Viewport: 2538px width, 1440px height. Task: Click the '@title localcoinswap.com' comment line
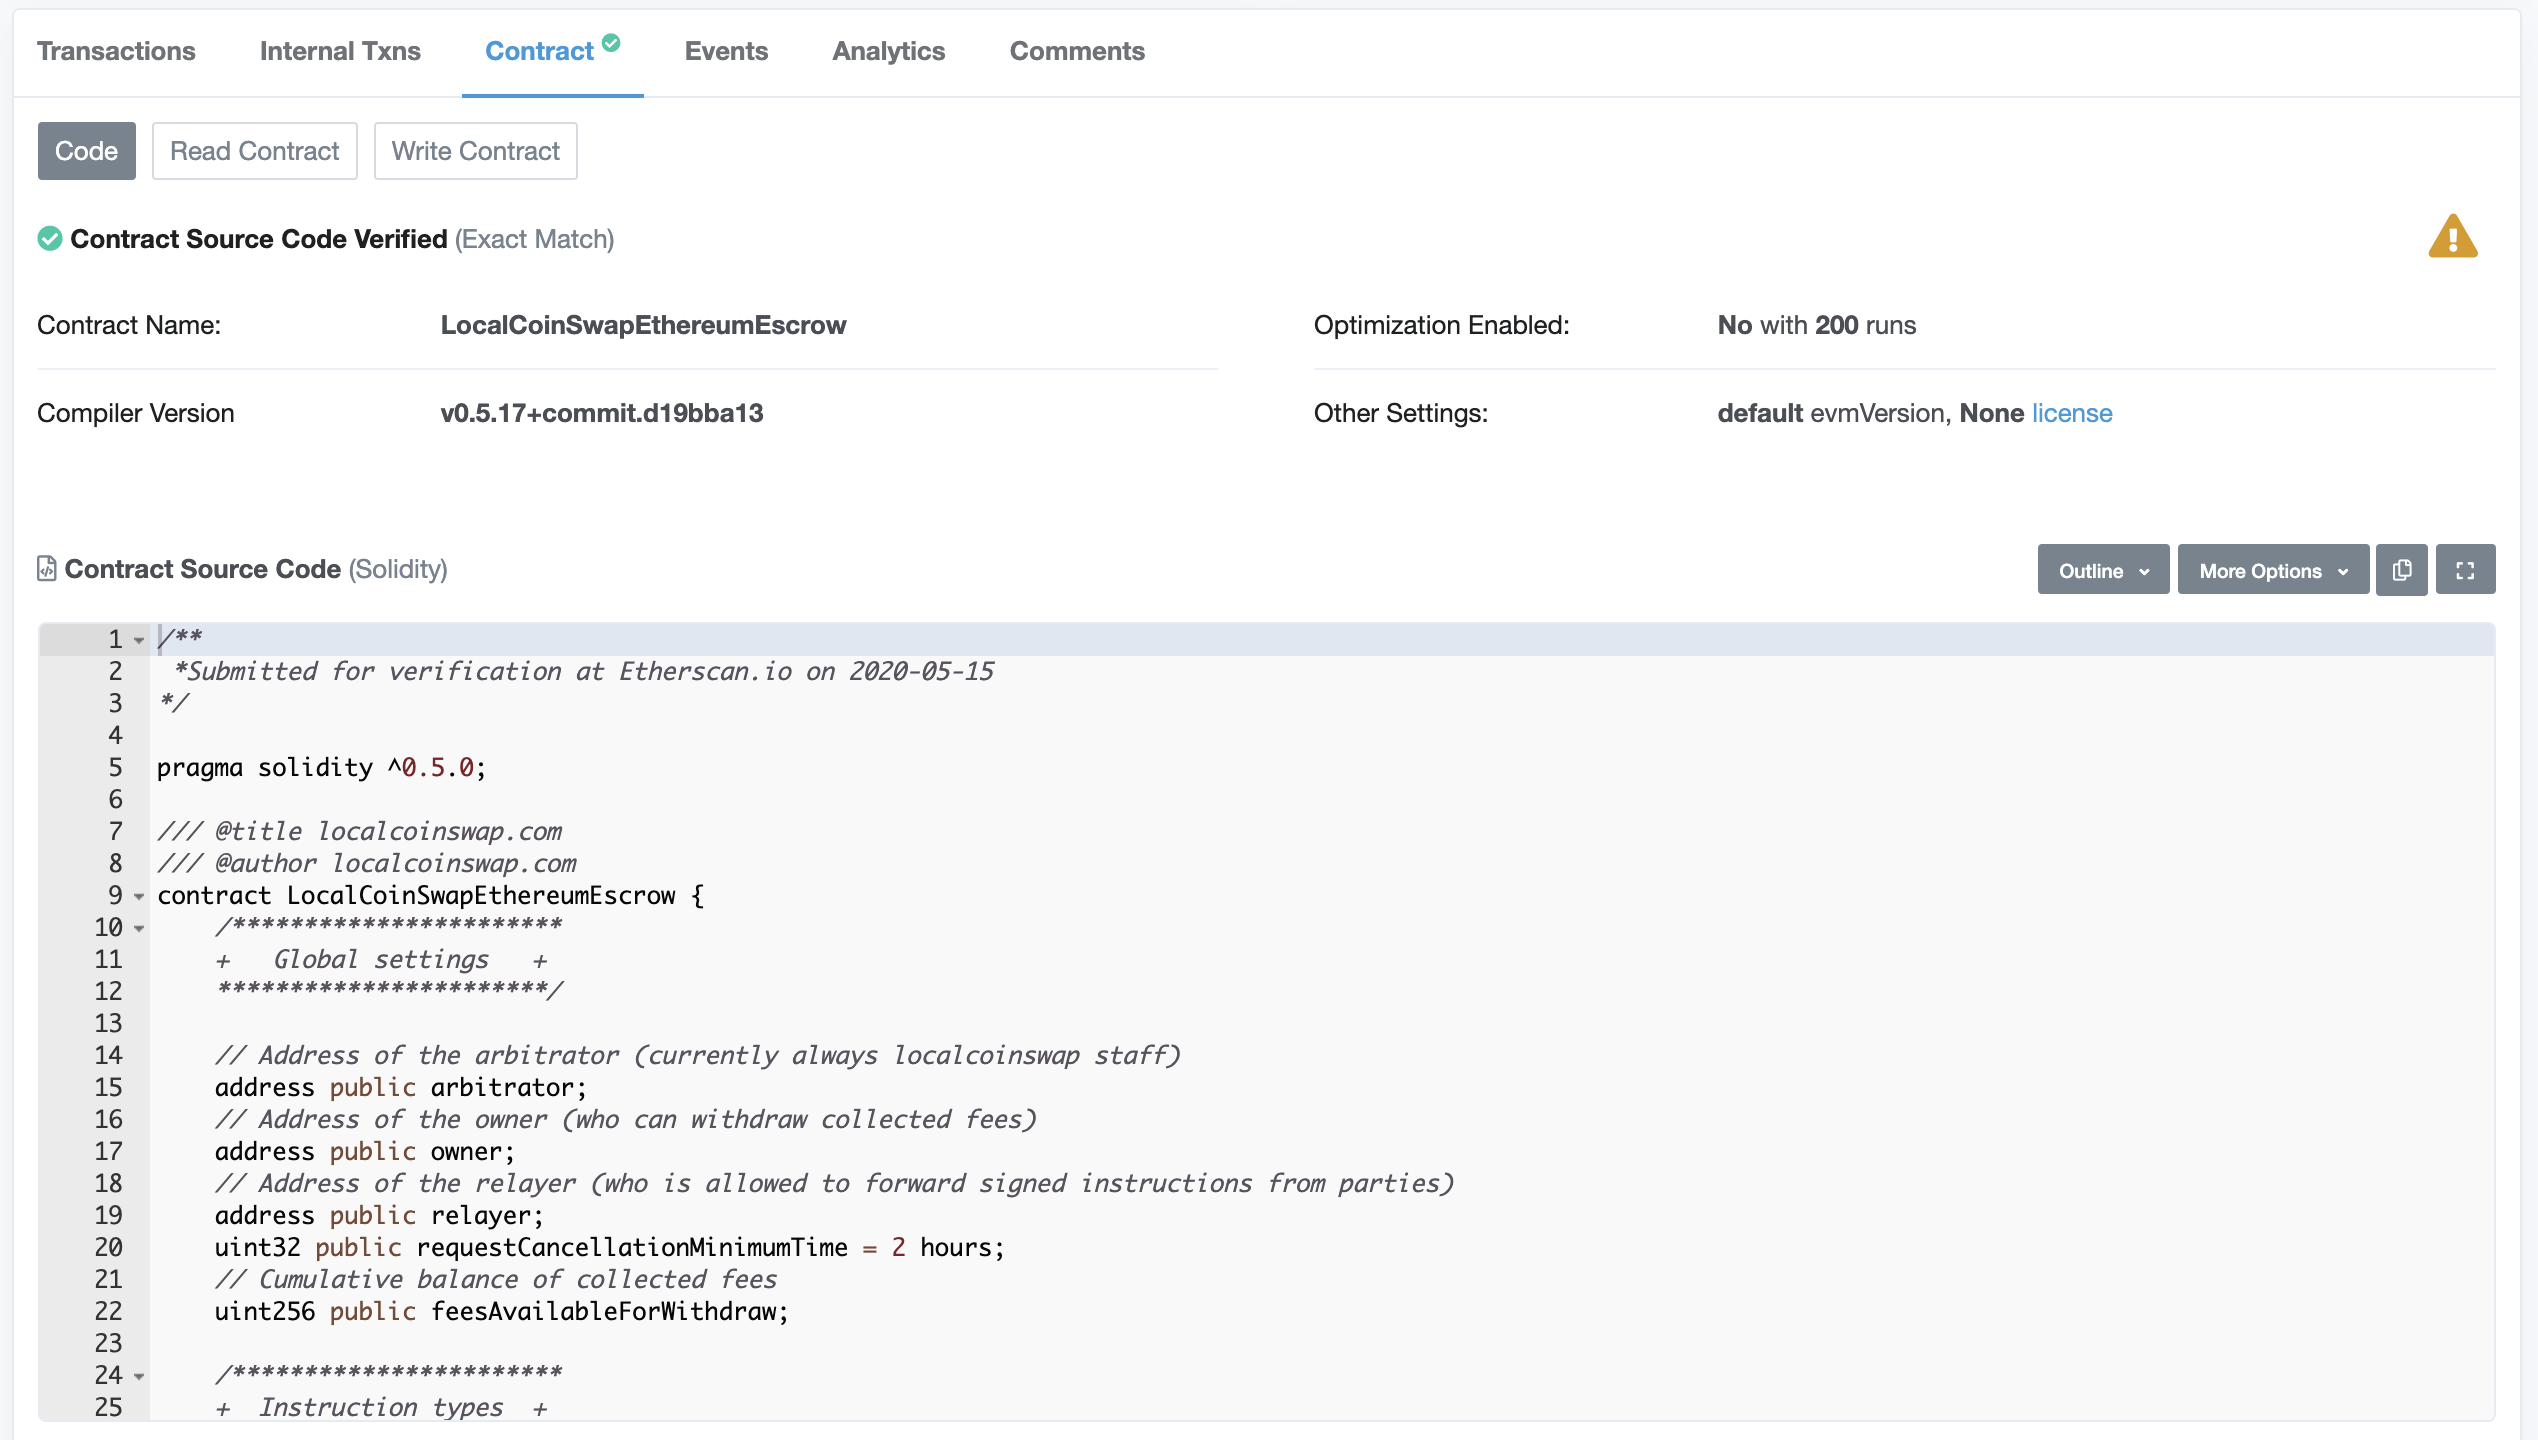pos(360,832)
